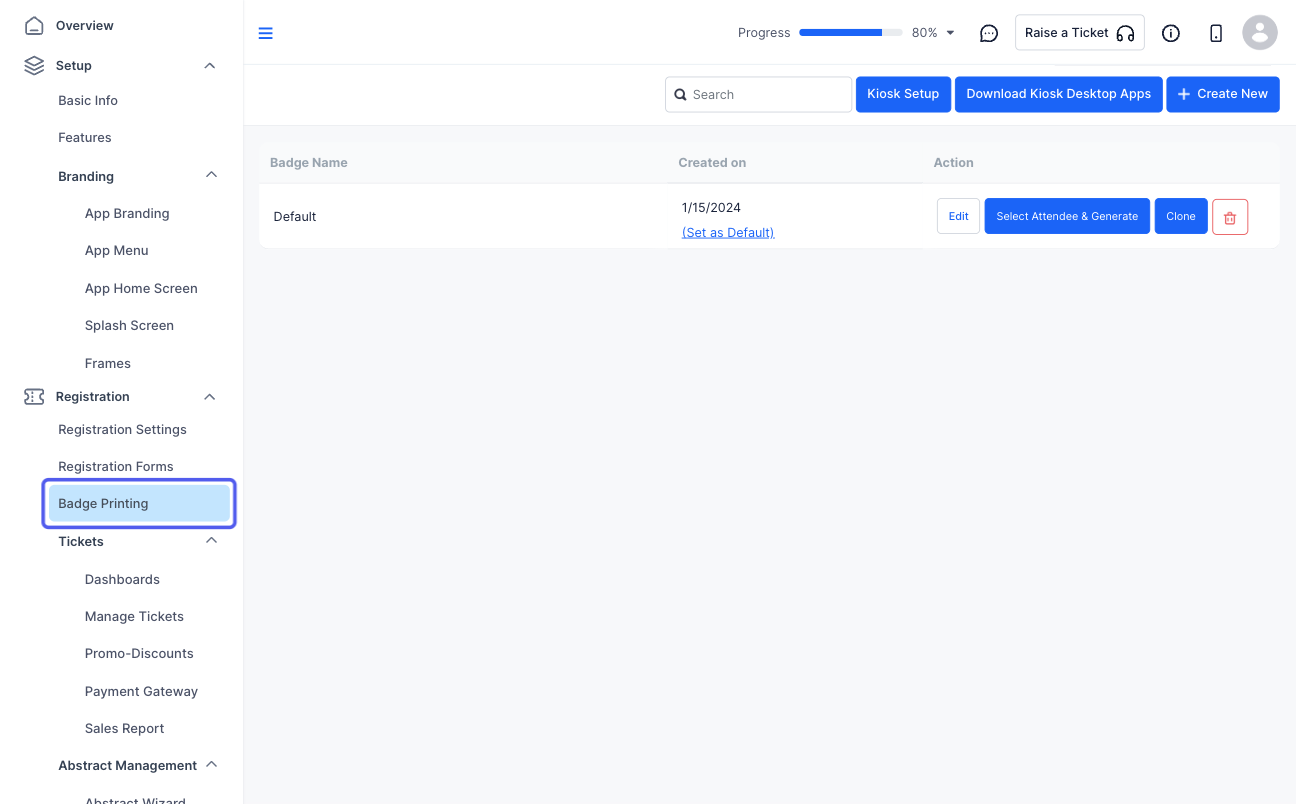Open Basic Info page
Image resolution: width=1296 pixels, height=804 pixels.
(88, 101)
